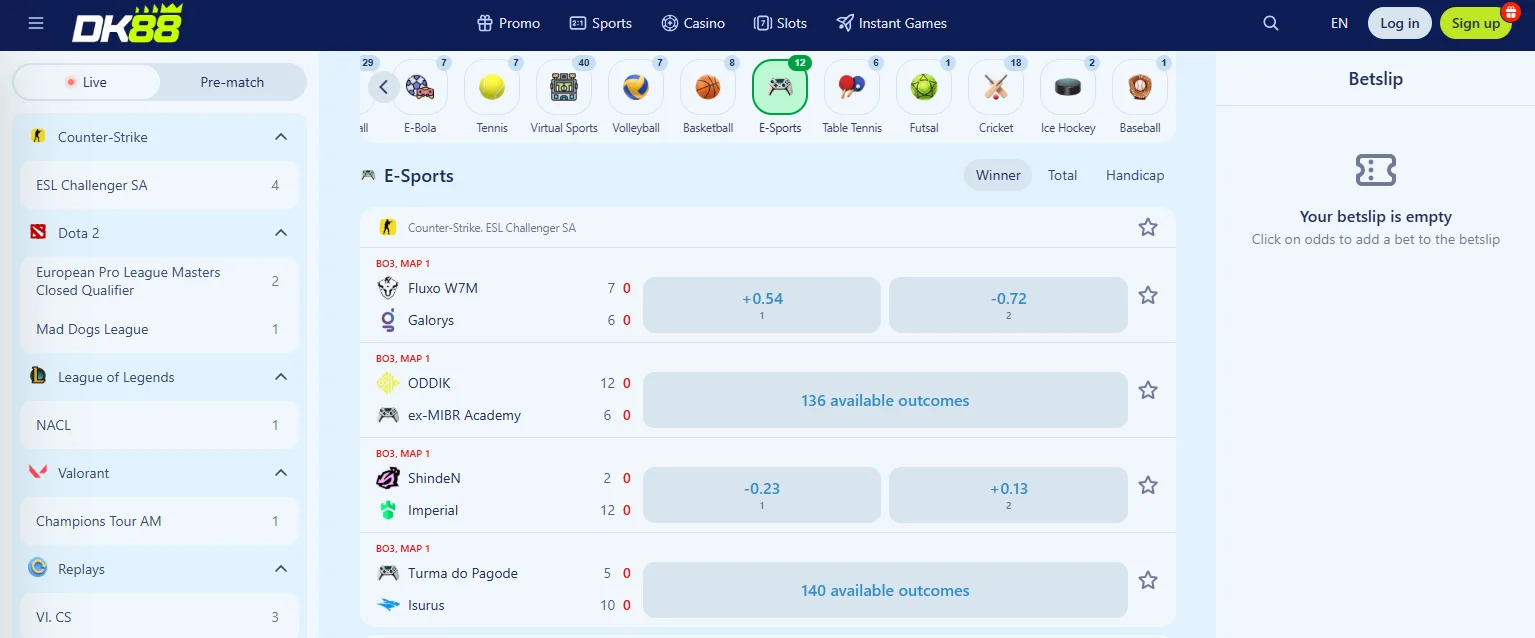Viewport: 1535px width, 638px height.
Task: Open the Casino menu
Action: (x=693, y=23)
